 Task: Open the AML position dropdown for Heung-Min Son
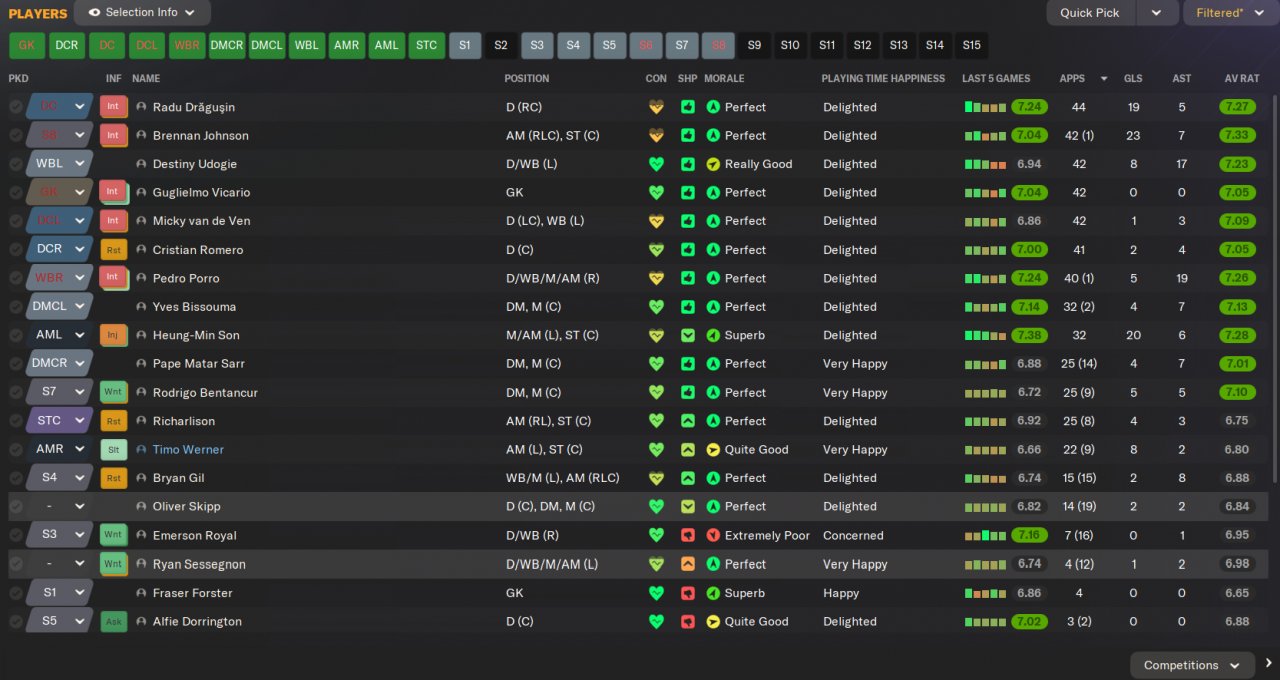[x=59, y=335]
